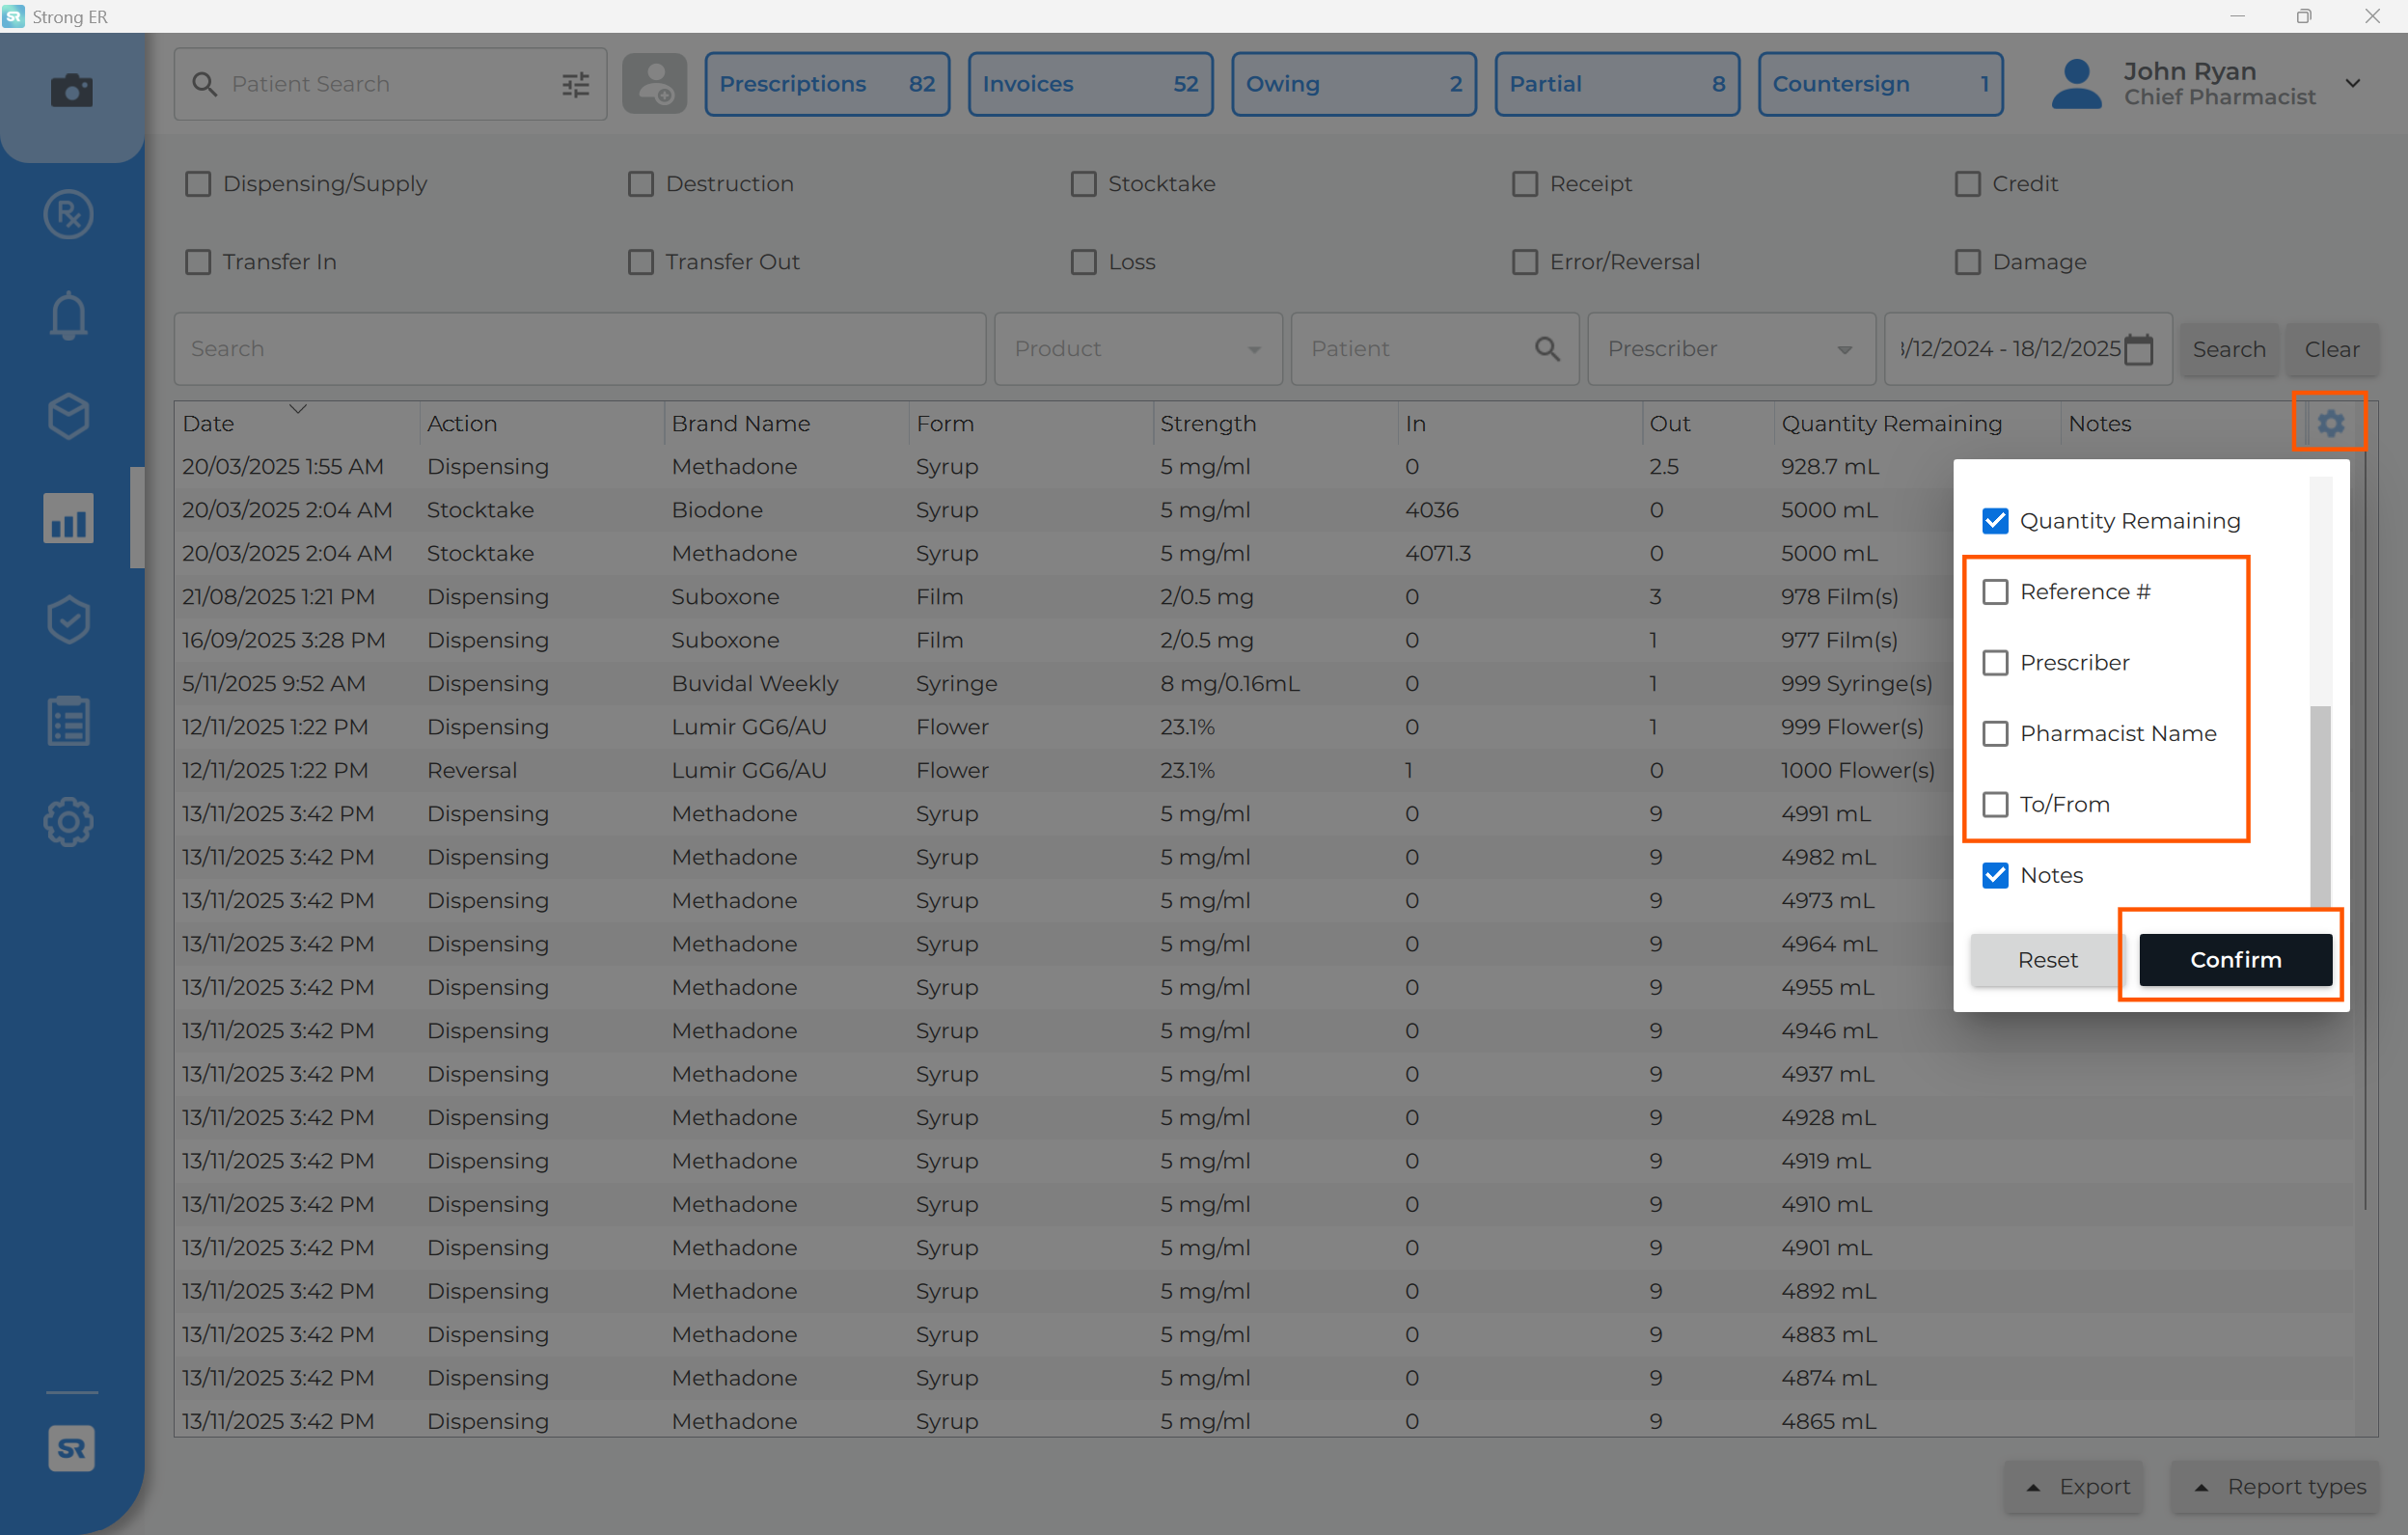
Task: Open patient search filter sliders icon
Action: click(x=575, y=84)
